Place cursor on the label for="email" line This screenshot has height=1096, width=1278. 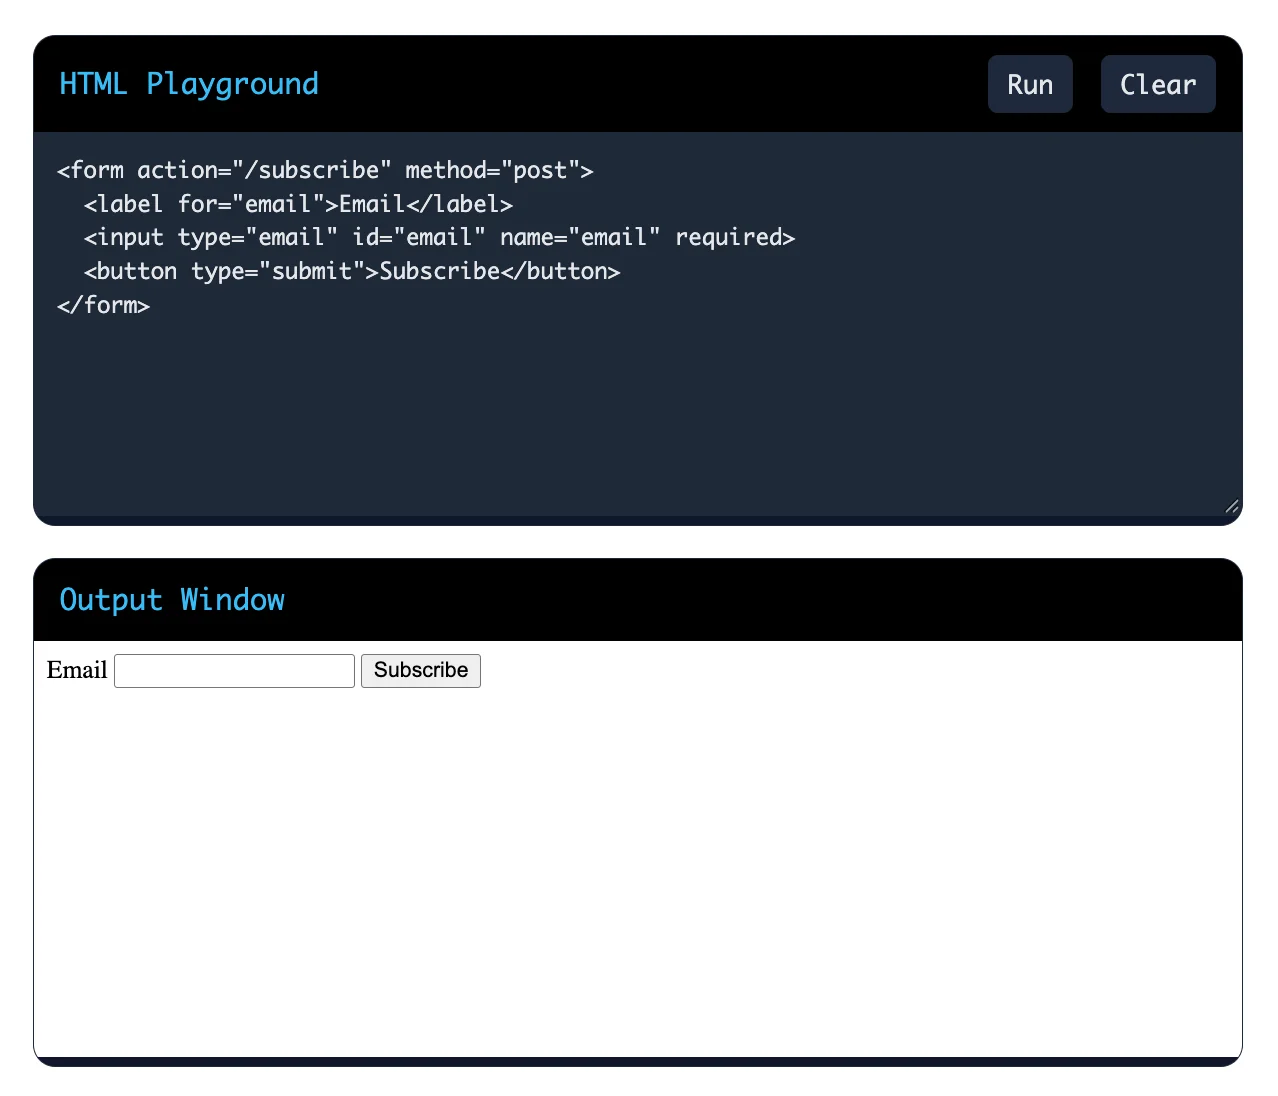click(298, 204)
